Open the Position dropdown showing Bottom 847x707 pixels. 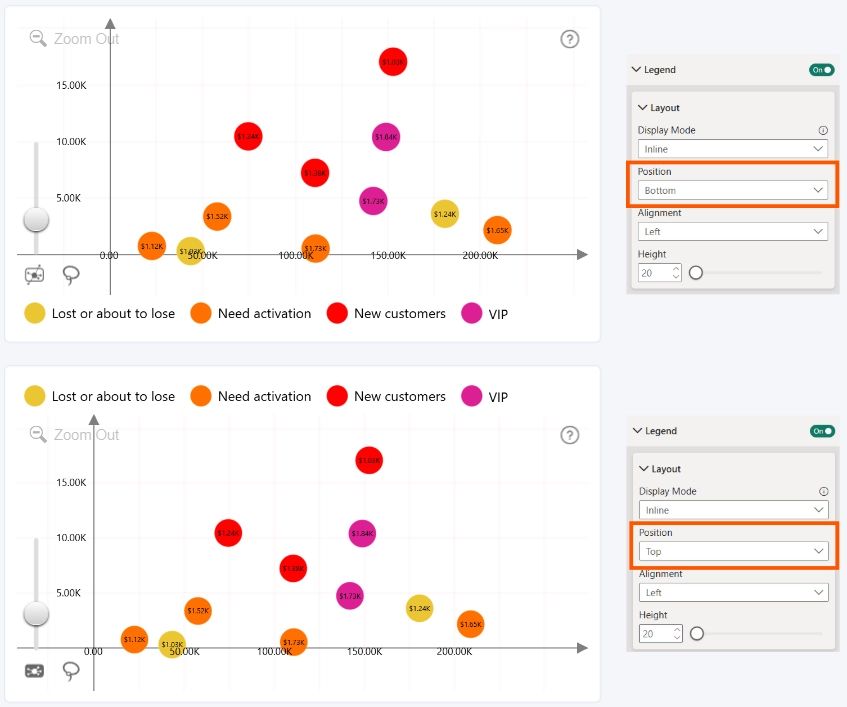732,190
